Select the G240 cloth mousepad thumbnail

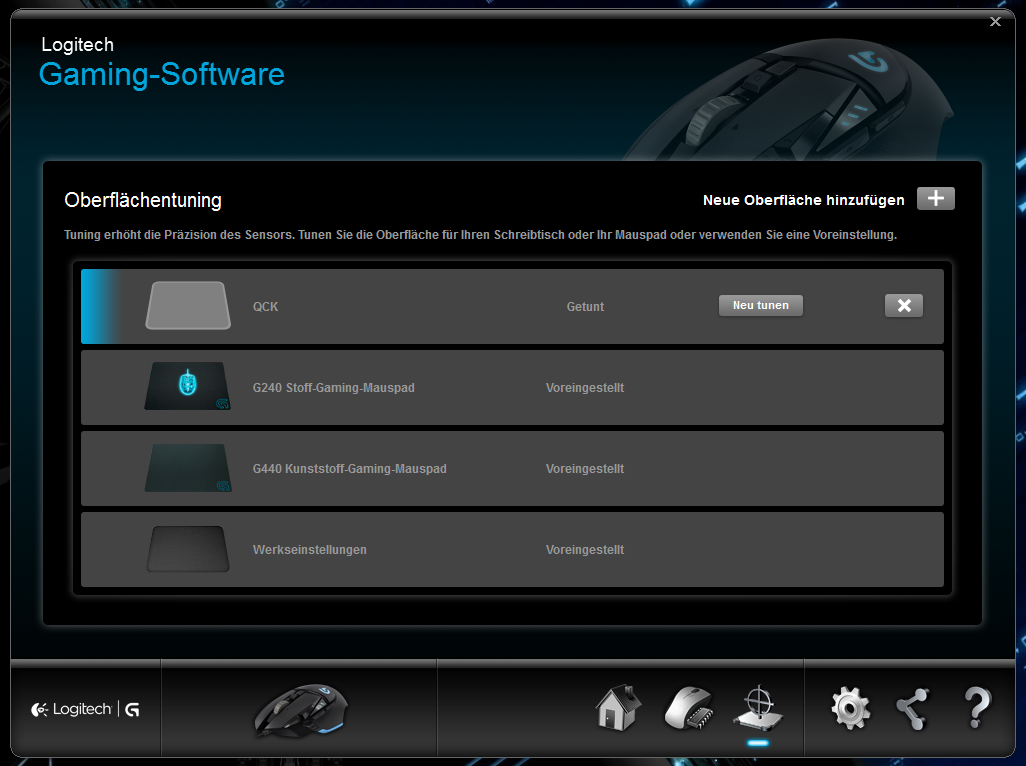click(188, 386)
